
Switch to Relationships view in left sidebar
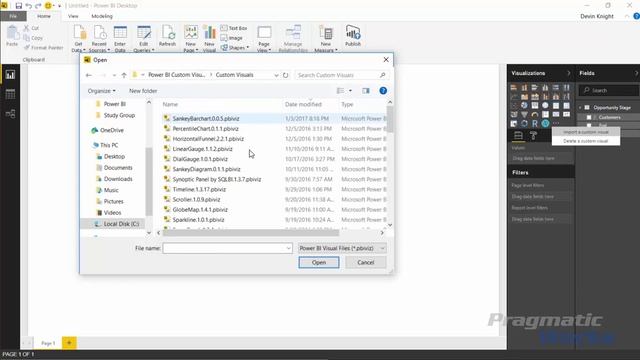coord(10,114)
